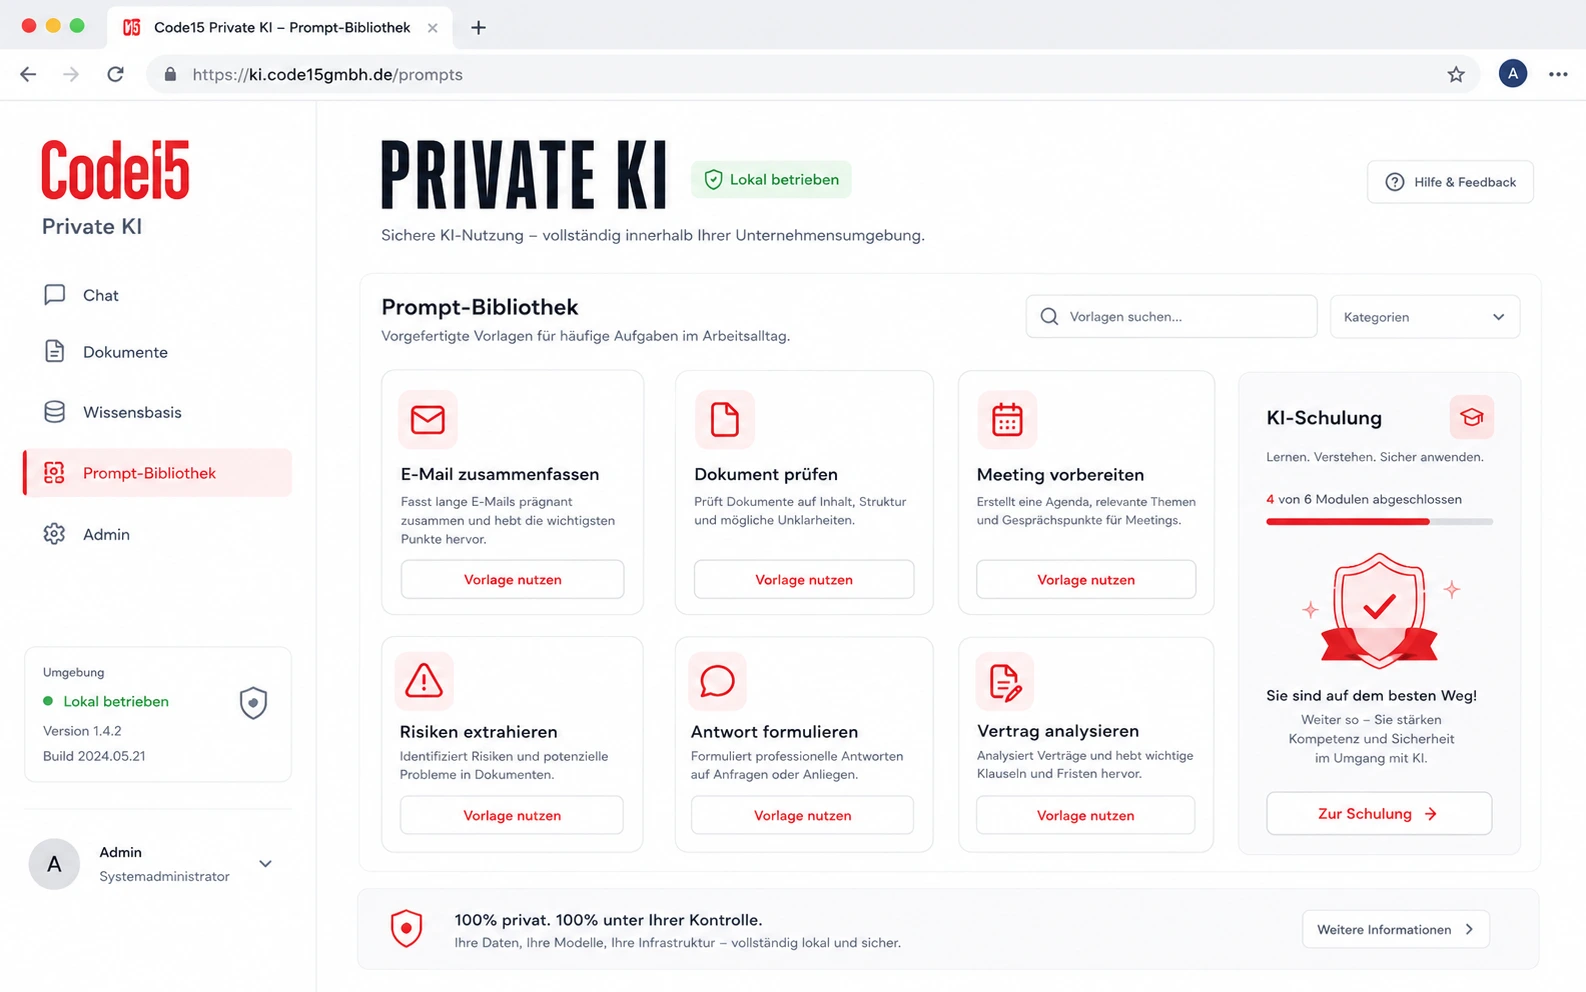Use the Vertrag analysieren template
The width and height of the screenshot is (1586, 992).
1085,815
